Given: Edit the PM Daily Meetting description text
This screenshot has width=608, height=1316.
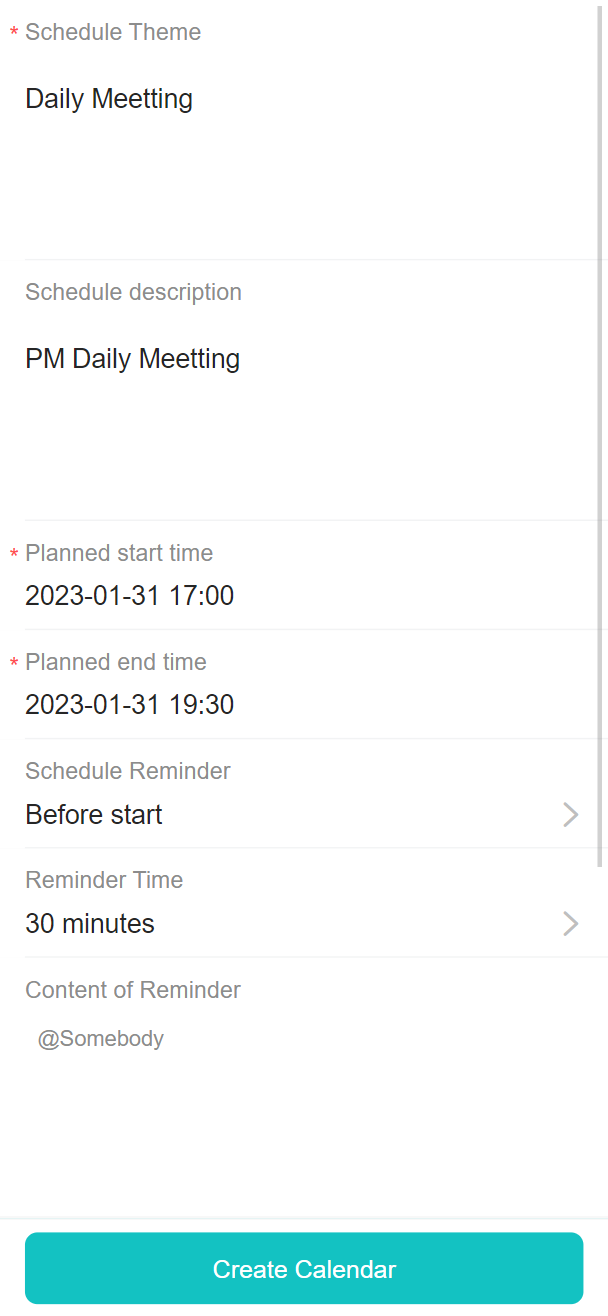Looking at the screenshot, I should click(132, 359).
